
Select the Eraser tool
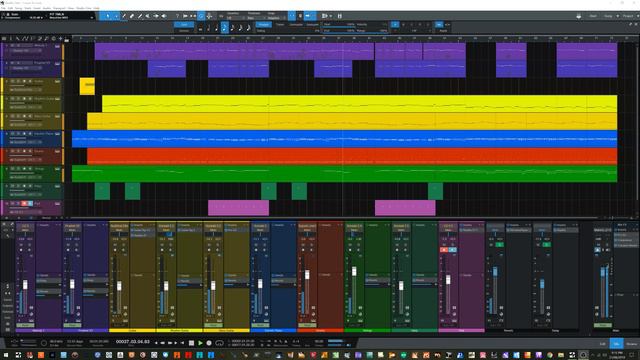click(x=131, y=16)
